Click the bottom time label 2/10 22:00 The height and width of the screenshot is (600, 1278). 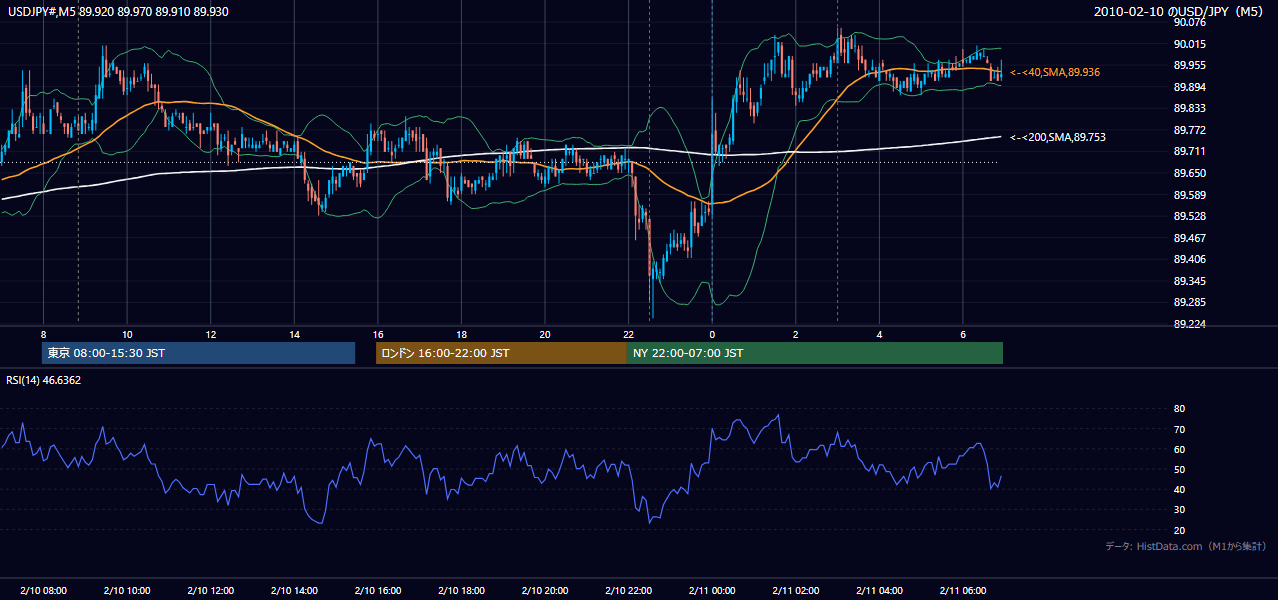[x=628, y=591]
